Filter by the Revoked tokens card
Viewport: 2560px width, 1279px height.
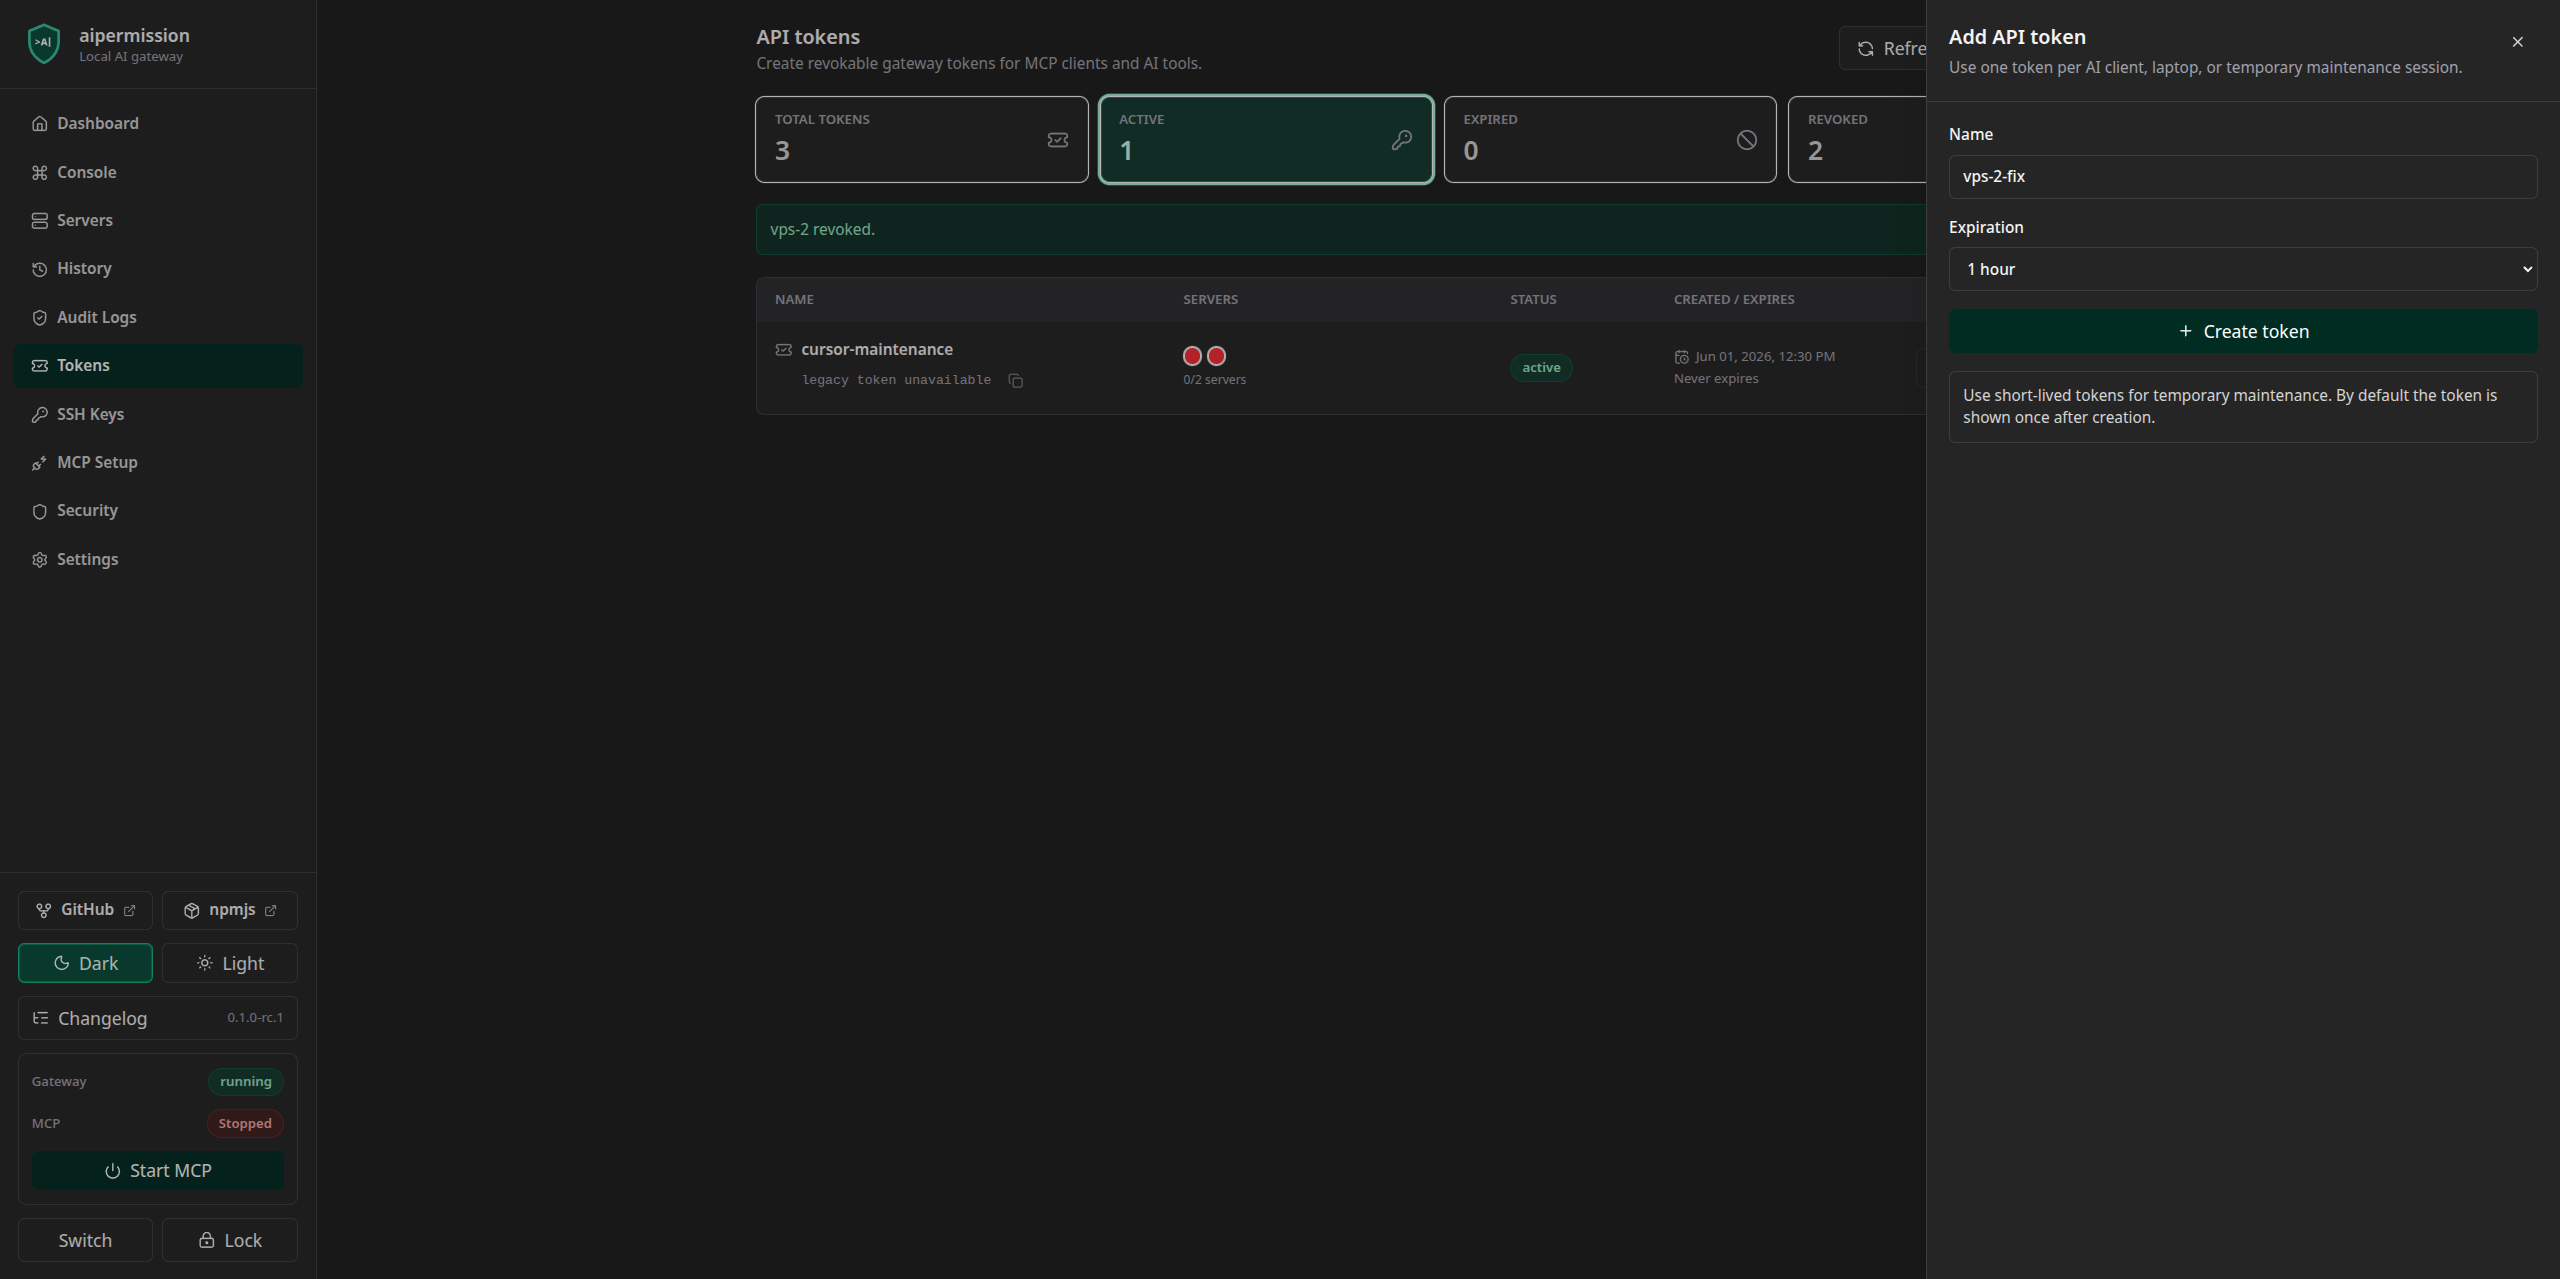[x=1857, y=139]
